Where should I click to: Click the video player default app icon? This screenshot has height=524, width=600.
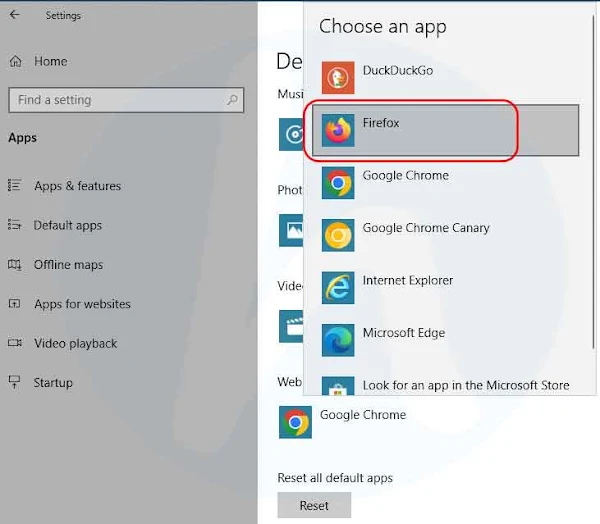291,326
